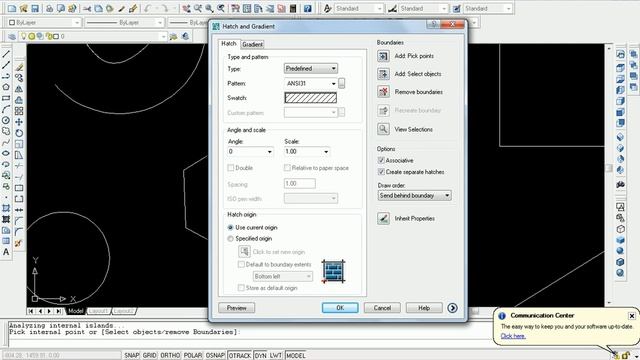Select the Explode modify tool
Image resolution: width=640 pixels, height=360 pixels.
(x=19, y=243)
